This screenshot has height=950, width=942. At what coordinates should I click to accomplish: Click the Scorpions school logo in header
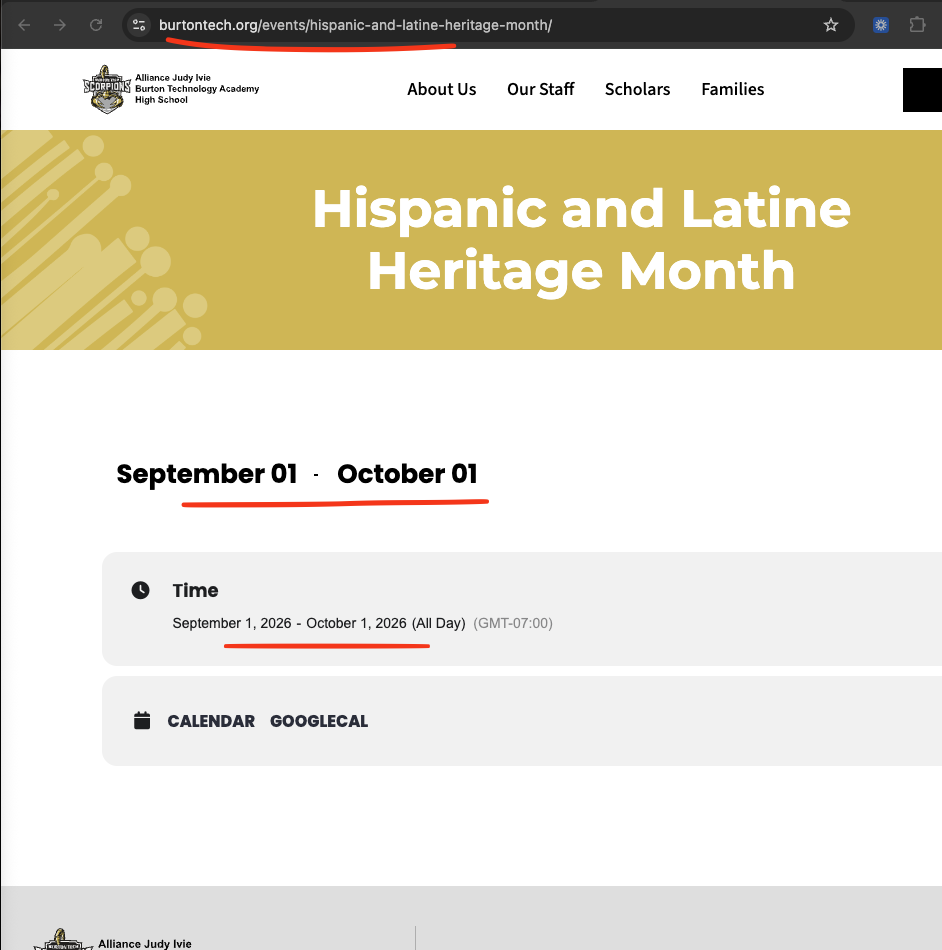107,89
